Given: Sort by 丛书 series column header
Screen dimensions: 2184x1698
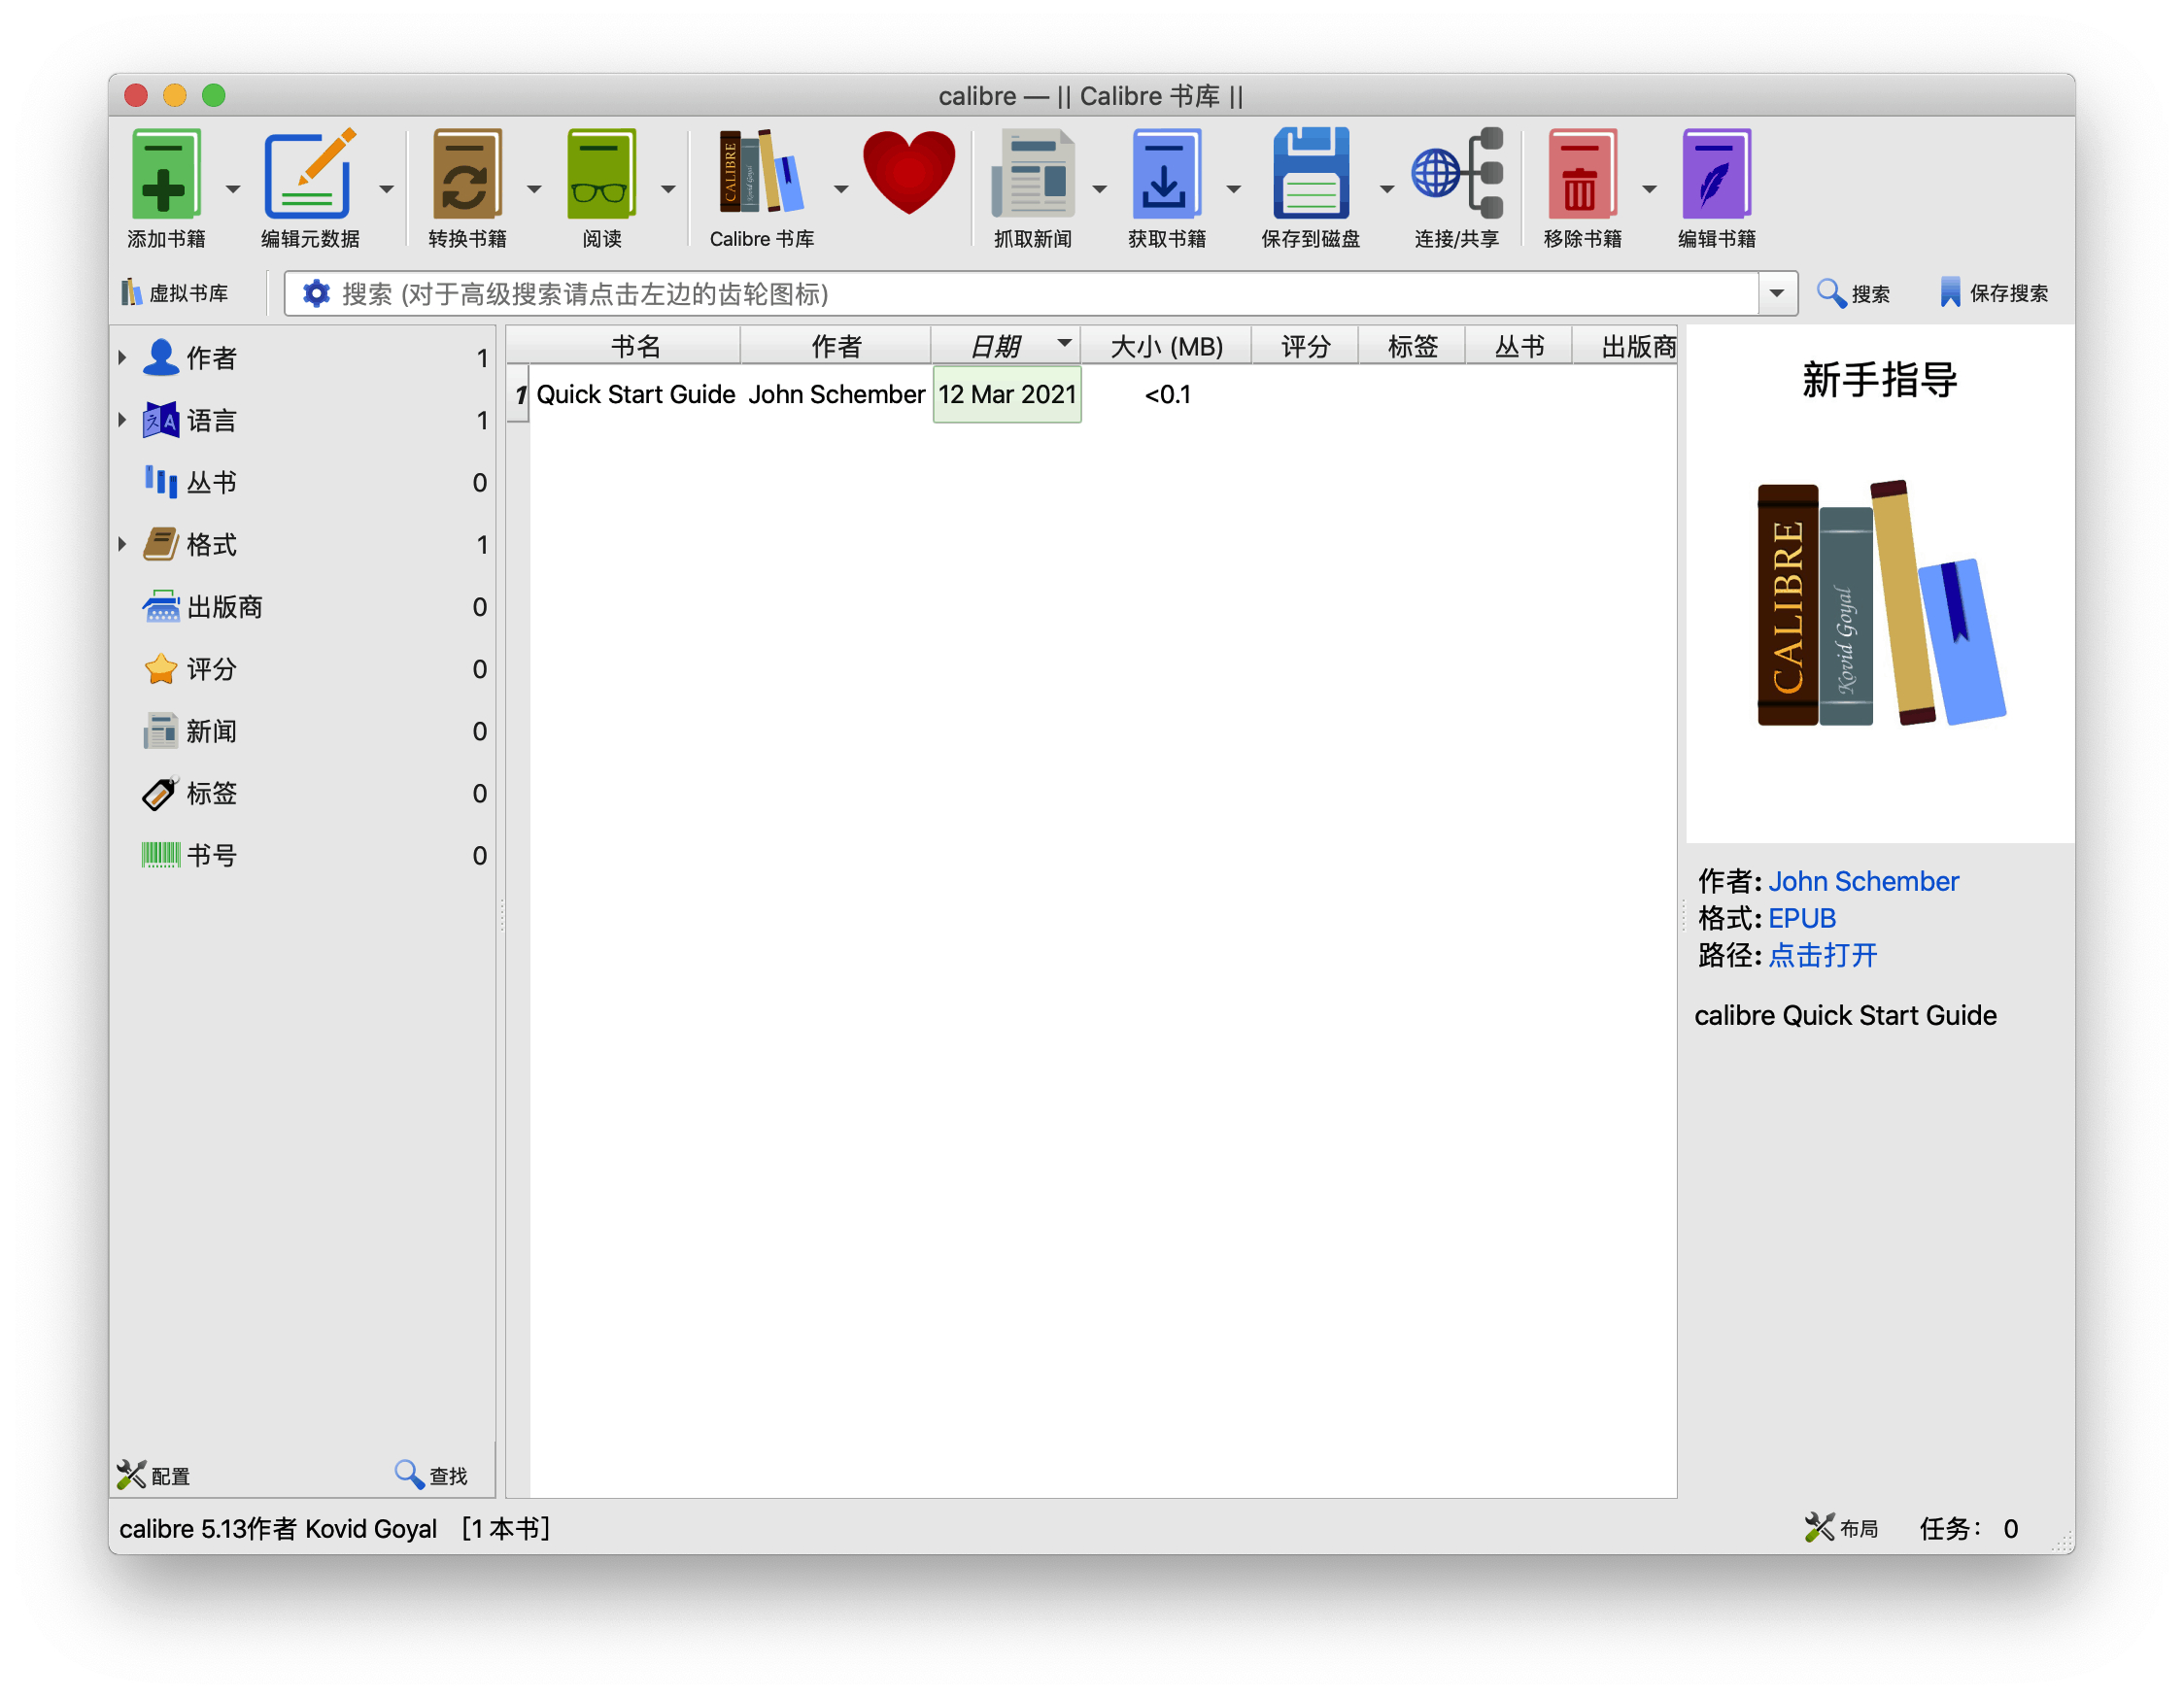Looking at the screenshot, I should pyautogui.click(x=1519, y=346).
